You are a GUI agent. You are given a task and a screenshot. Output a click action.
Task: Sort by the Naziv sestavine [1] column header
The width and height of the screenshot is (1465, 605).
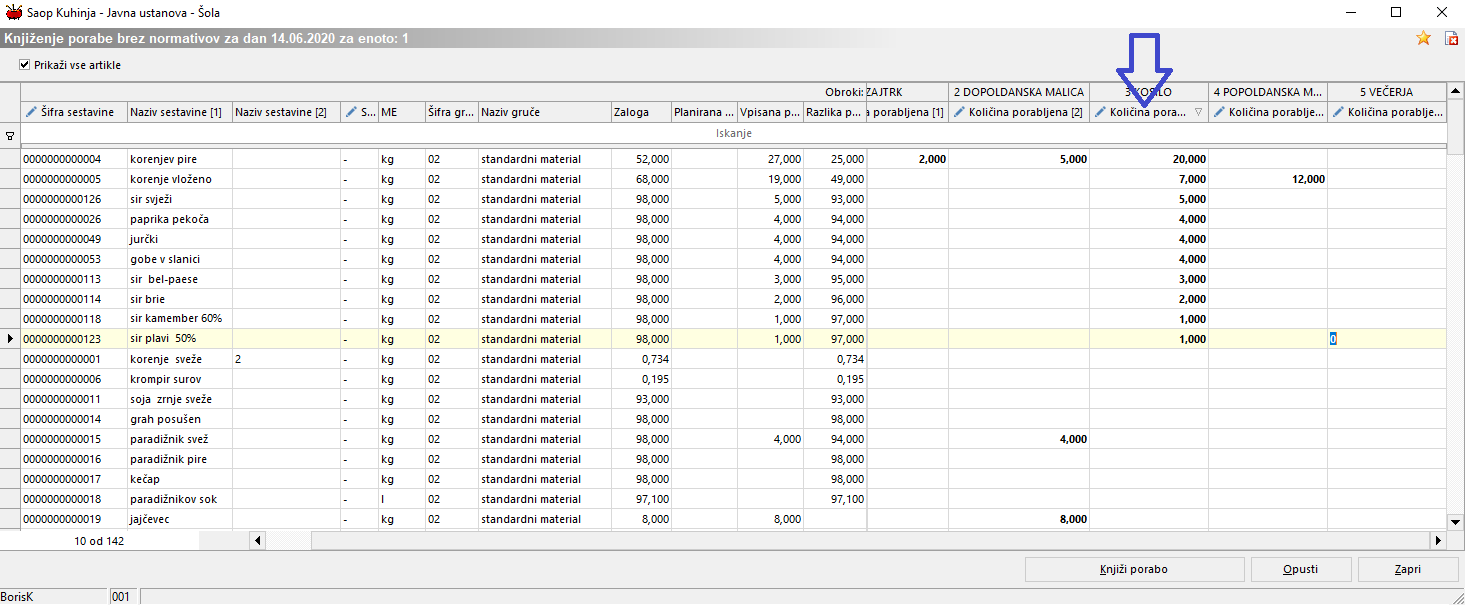point(180,112)
